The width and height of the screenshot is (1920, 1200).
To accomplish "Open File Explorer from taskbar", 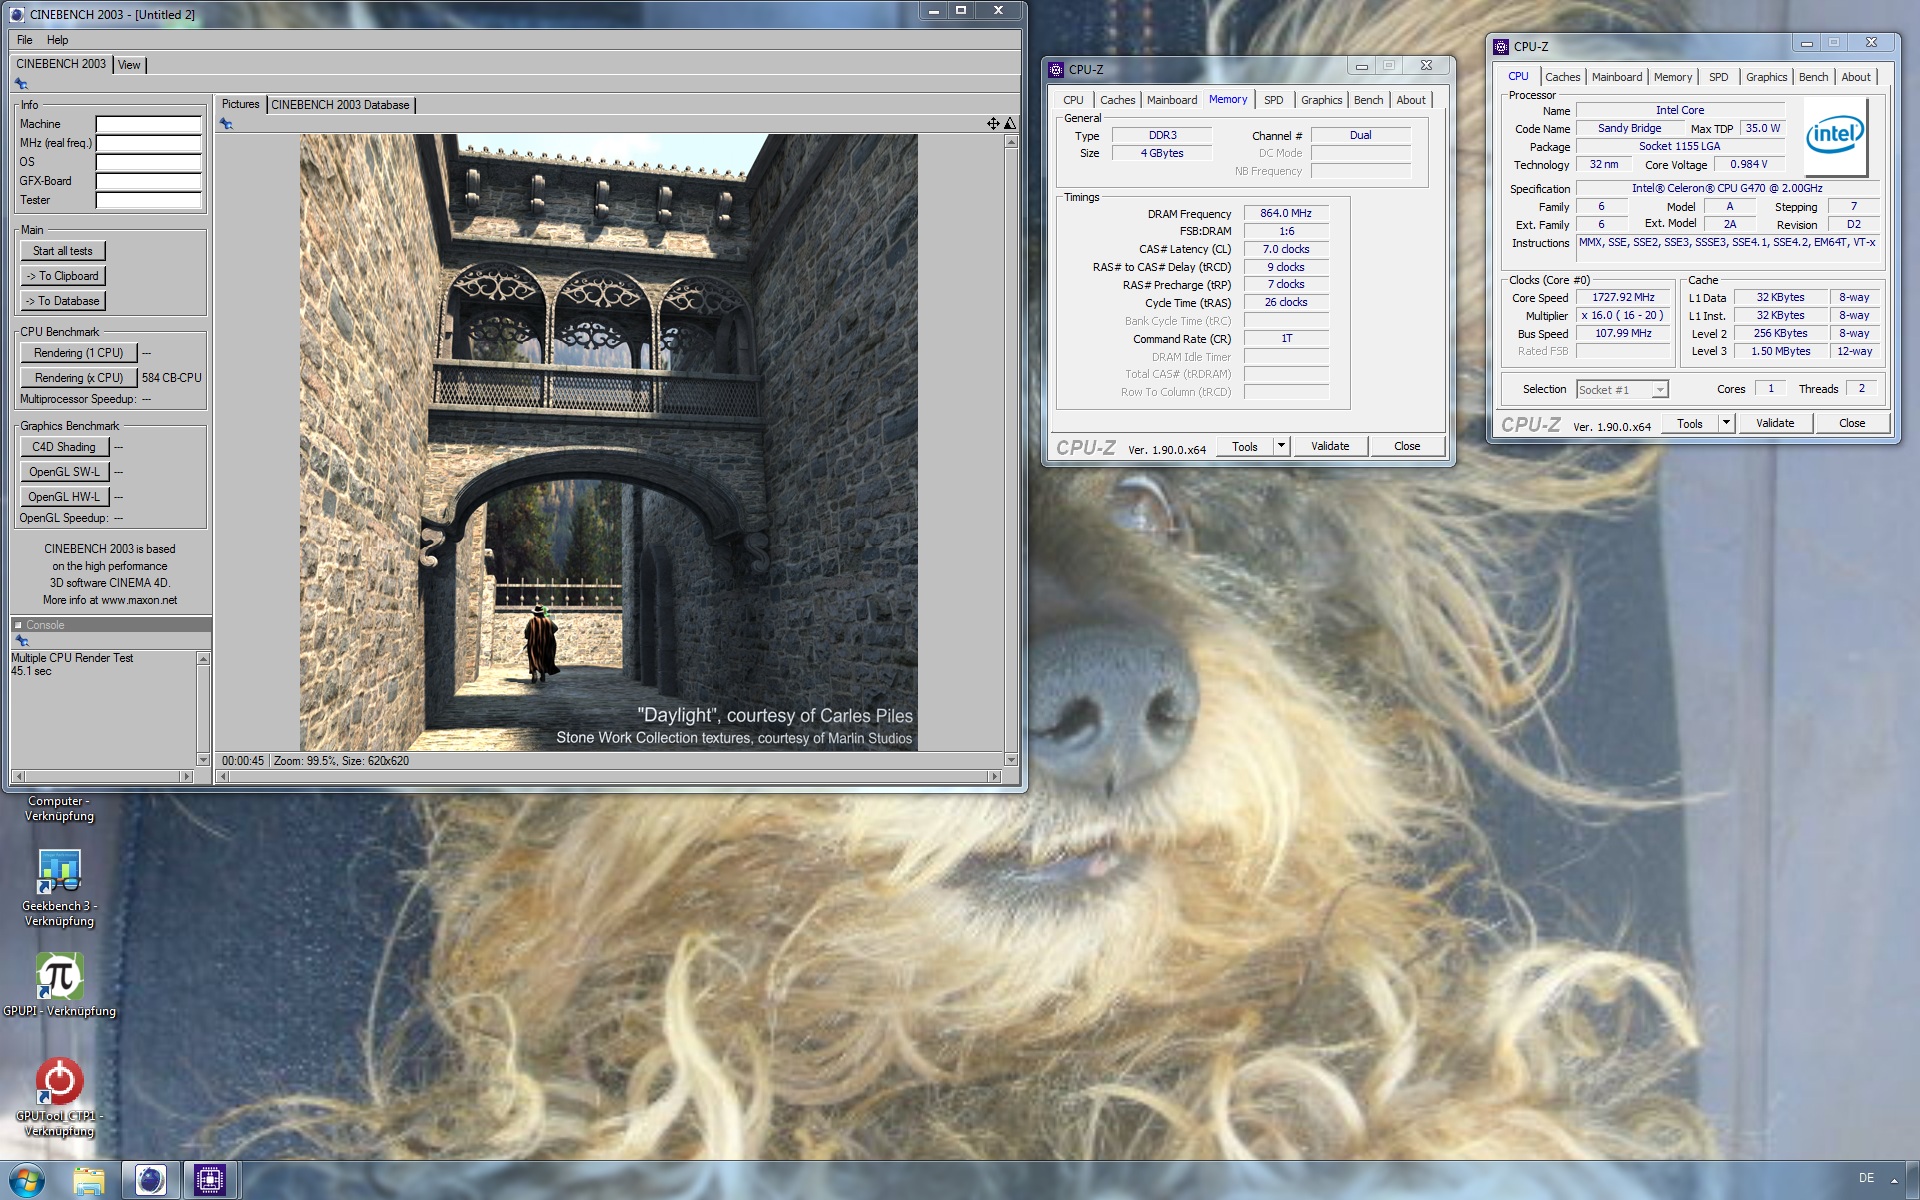I will [x=89, y=1181].
